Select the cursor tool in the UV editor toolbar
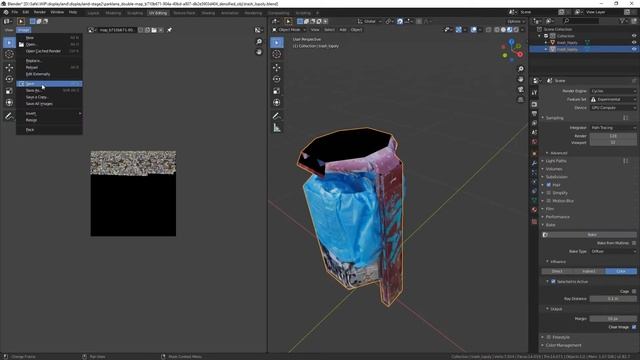The width and height of the screenshot is (640, 360). coord(9,54)
